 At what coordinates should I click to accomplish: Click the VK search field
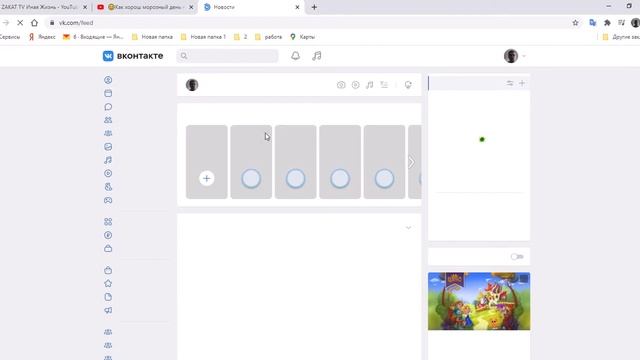tap(227, 56)
